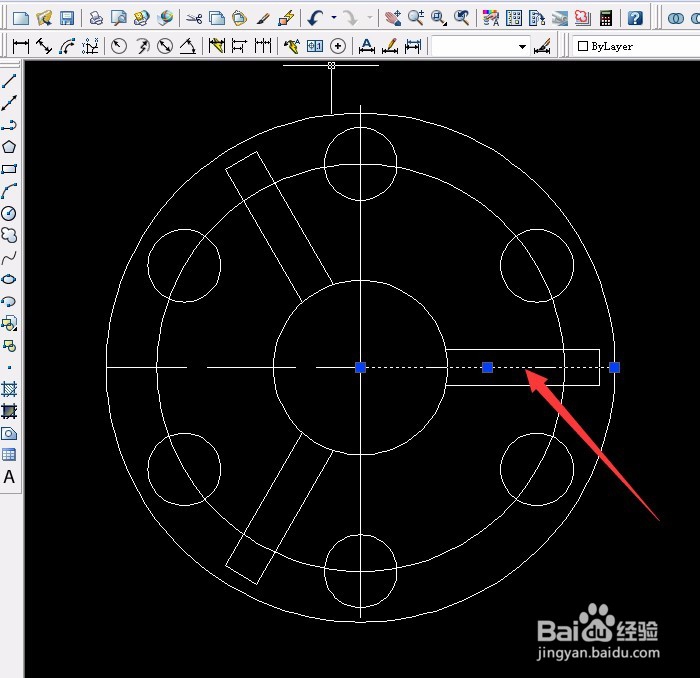Viewport: 700px width, 678px height.
Task: Select Linear dimension tool
Action: pyautogui.click(x=21, y=46)
